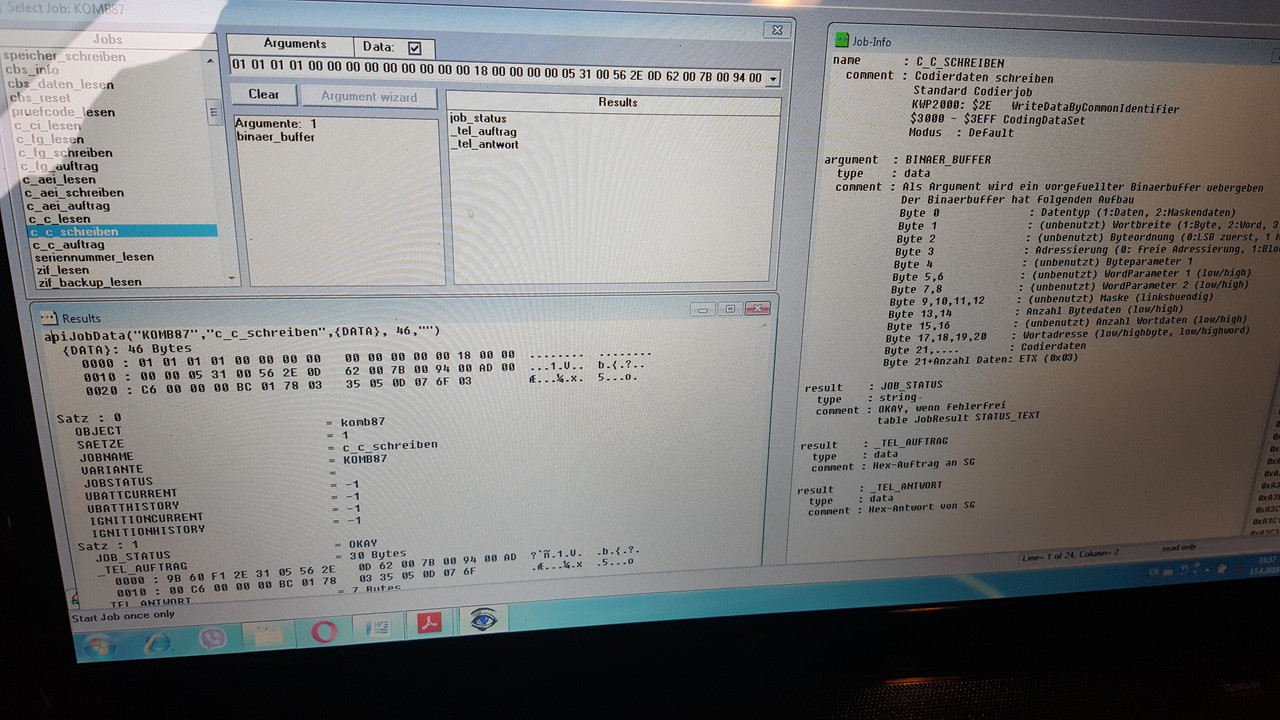
Task: Select job cbs_reset
Action: [40, 98]
